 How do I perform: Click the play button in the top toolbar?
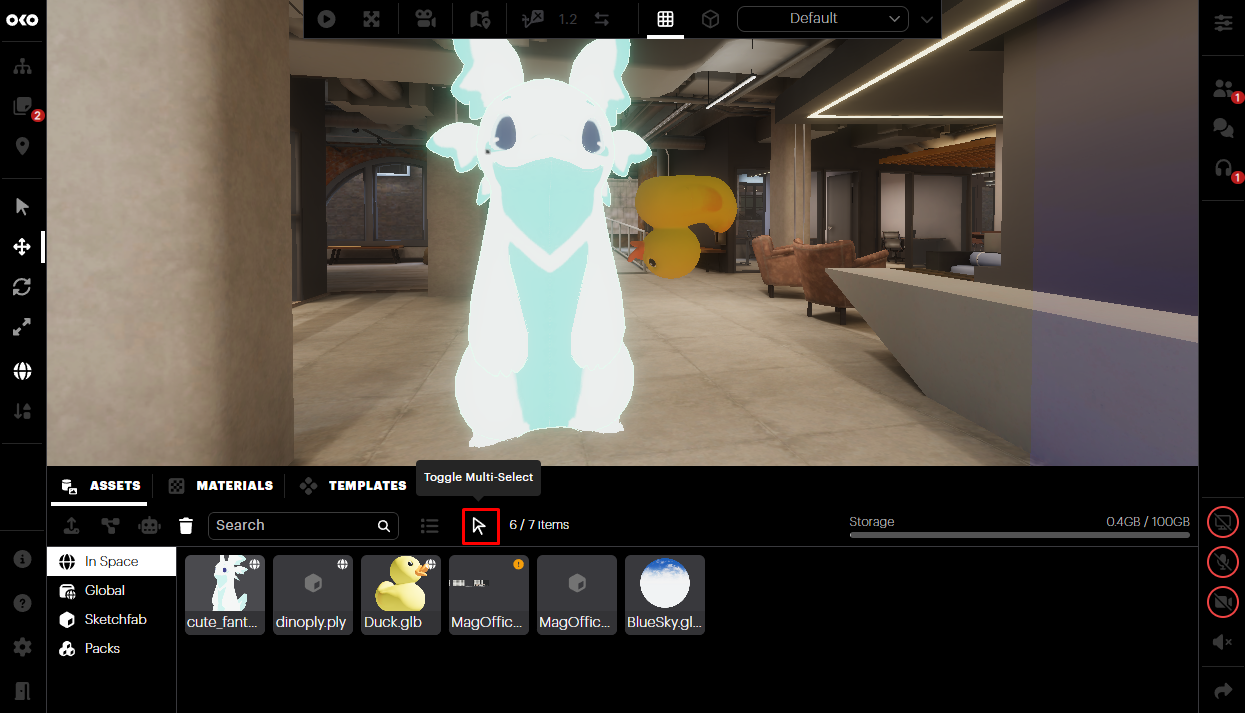(326, 18)
